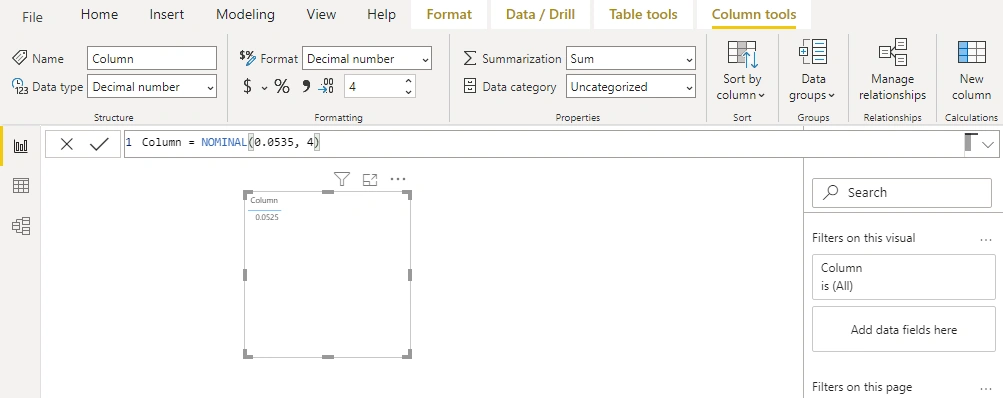Open Filters on this visual options
Viewport: 1003px width, 398px height.
pos(985,239)
